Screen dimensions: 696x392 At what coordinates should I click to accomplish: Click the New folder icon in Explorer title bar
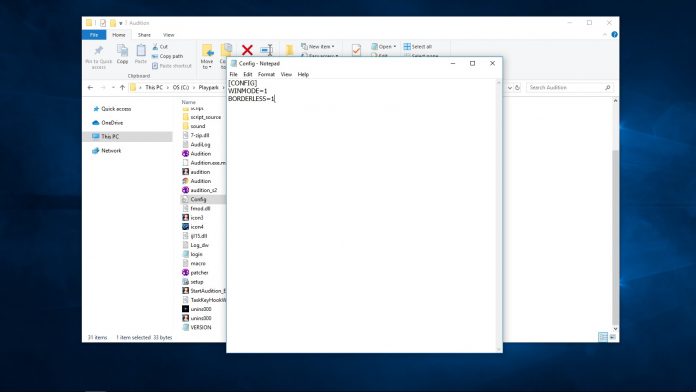pyautogui.click(x=113, y=23)
